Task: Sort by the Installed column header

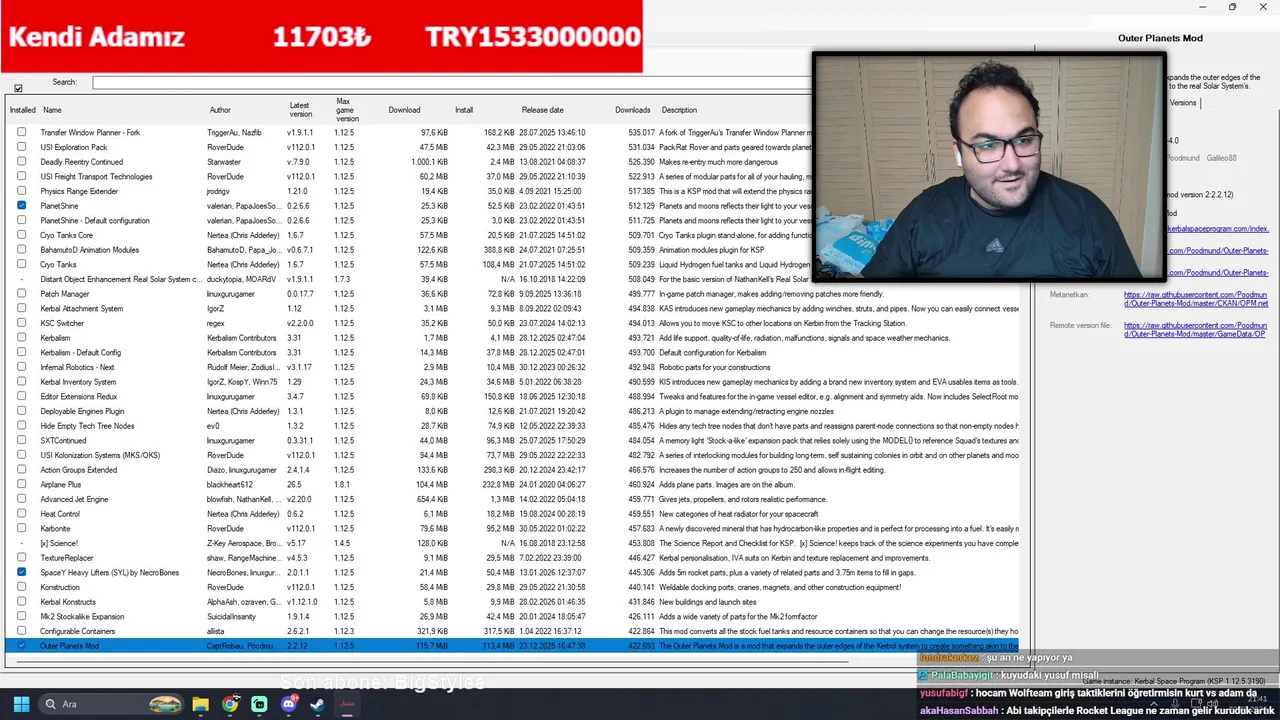Action: pos(22,110)
